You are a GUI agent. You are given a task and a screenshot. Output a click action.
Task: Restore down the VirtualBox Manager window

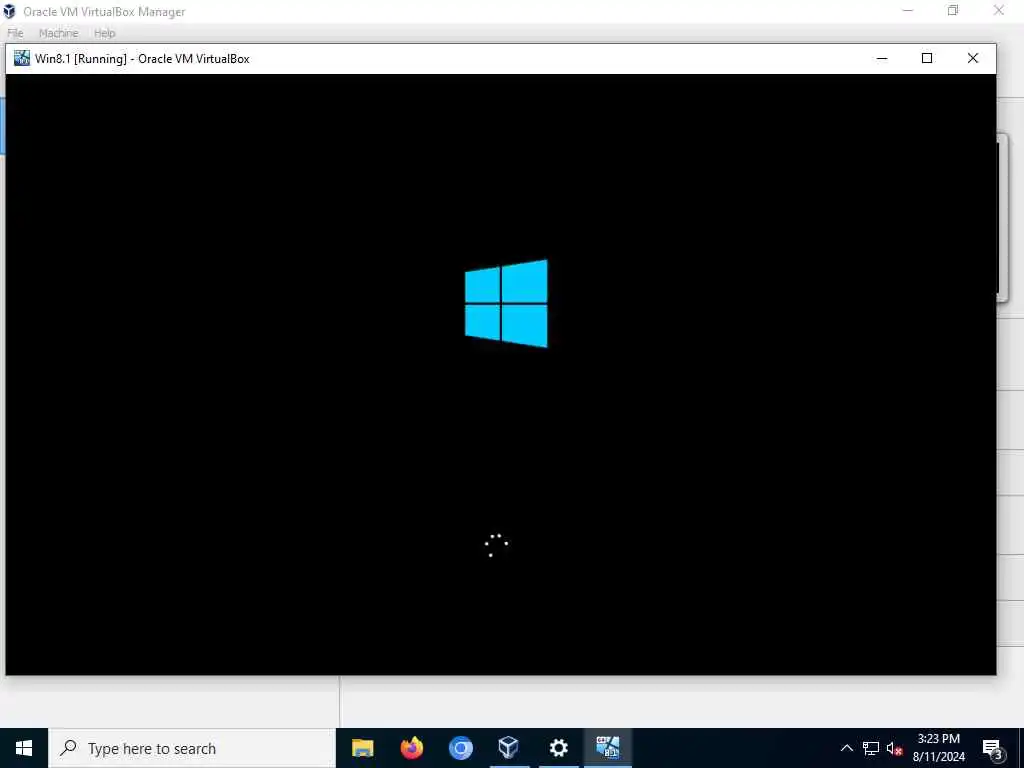click(953, 10)
